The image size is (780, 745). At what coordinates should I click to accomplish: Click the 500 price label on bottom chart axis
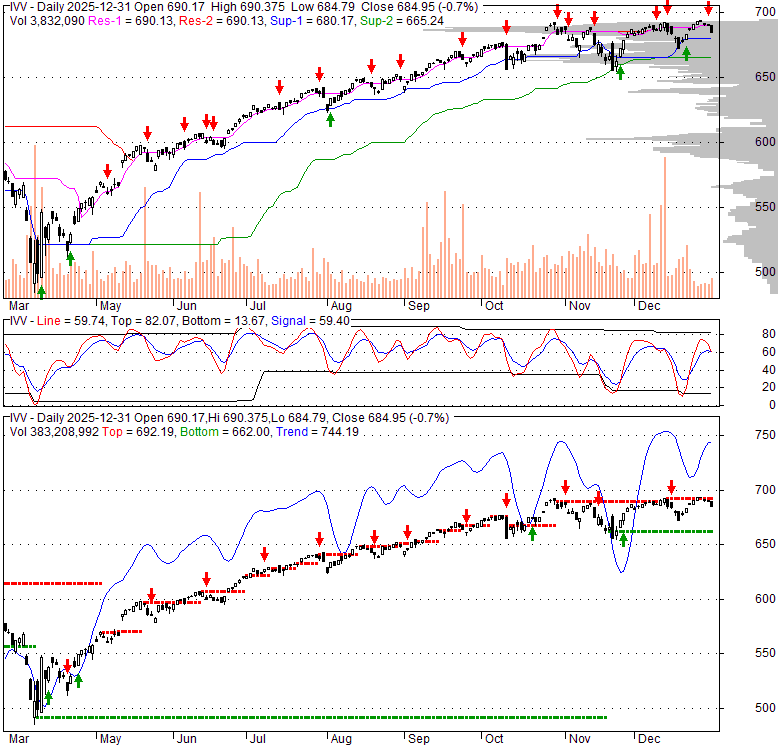point(765,708)
